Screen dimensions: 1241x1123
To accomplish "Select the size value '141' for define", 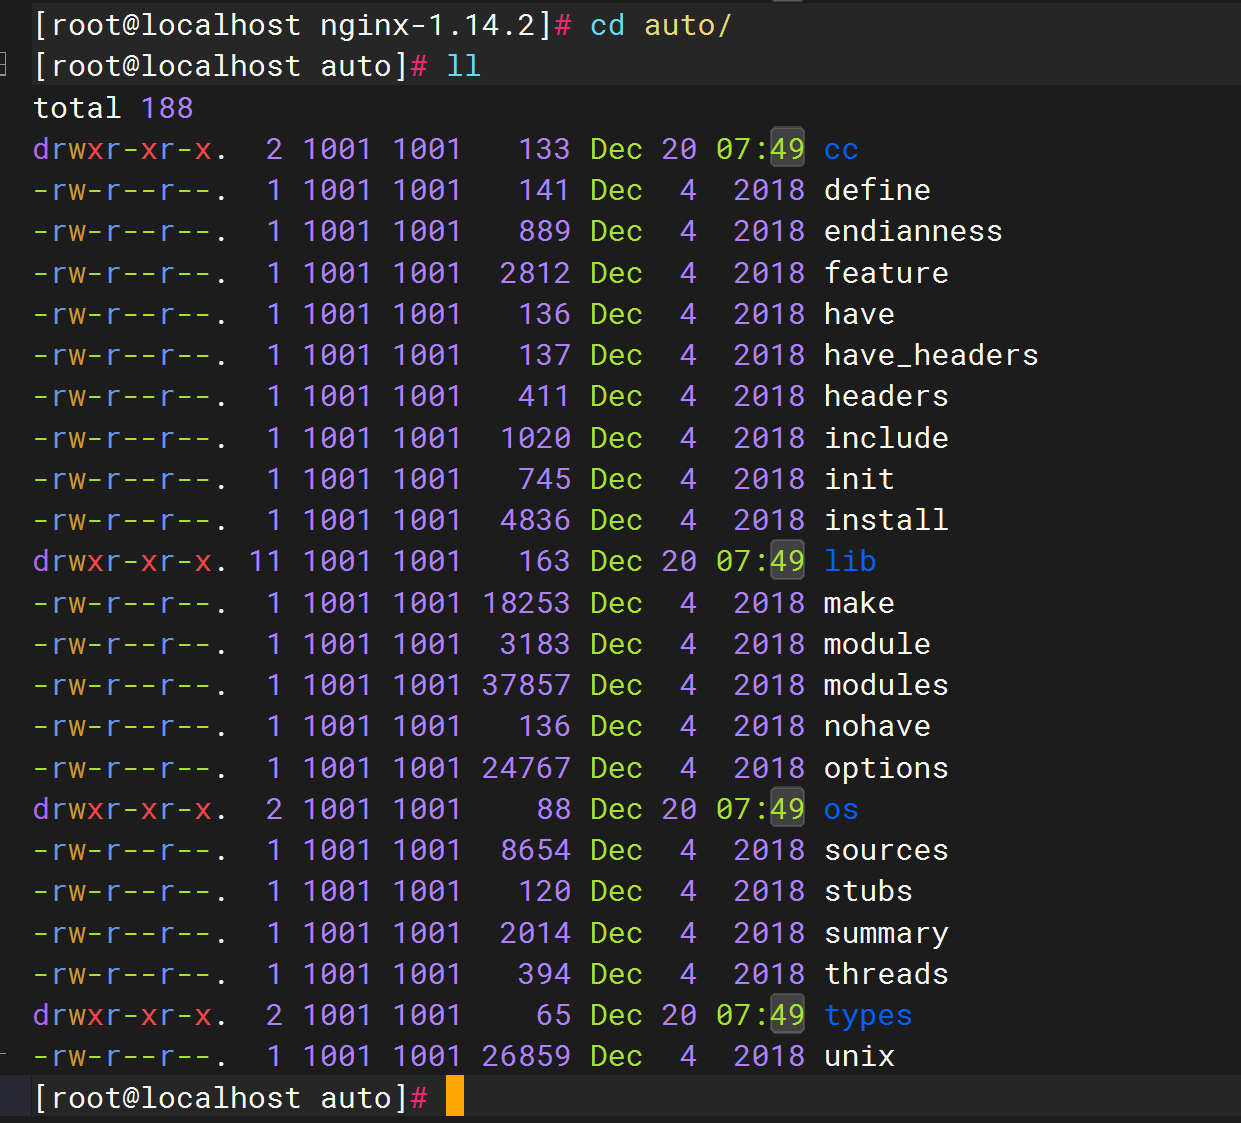I will click(544, 190).
